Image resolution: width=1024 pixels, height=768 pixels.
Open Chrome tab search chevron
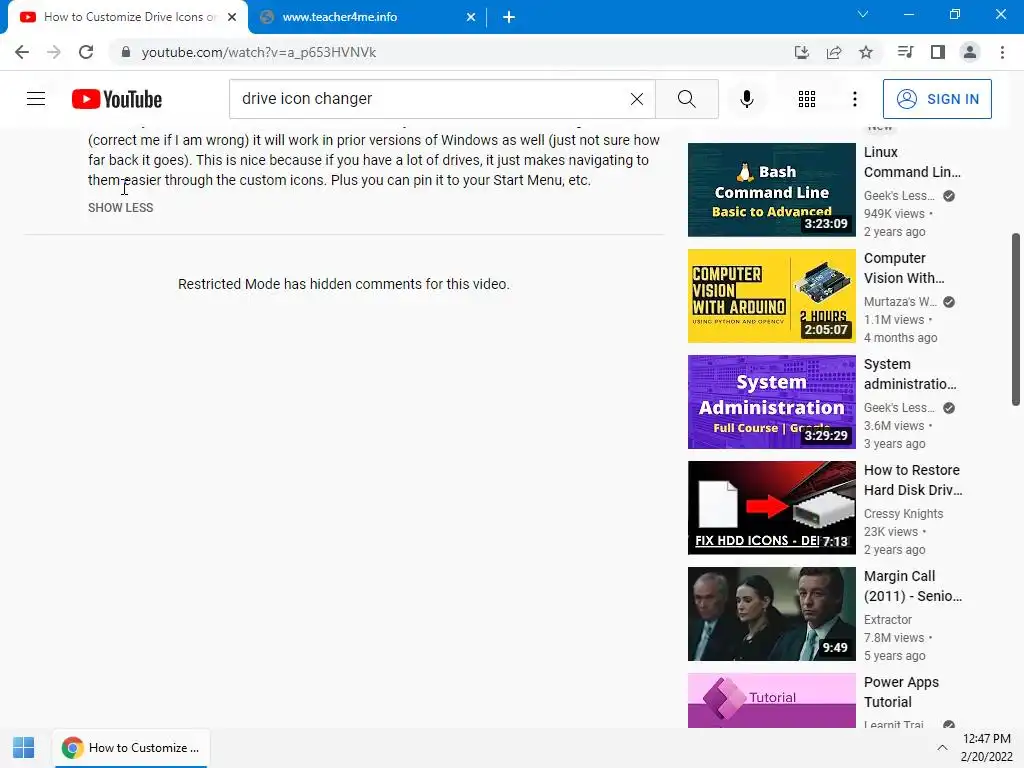(x=863, y=14)
